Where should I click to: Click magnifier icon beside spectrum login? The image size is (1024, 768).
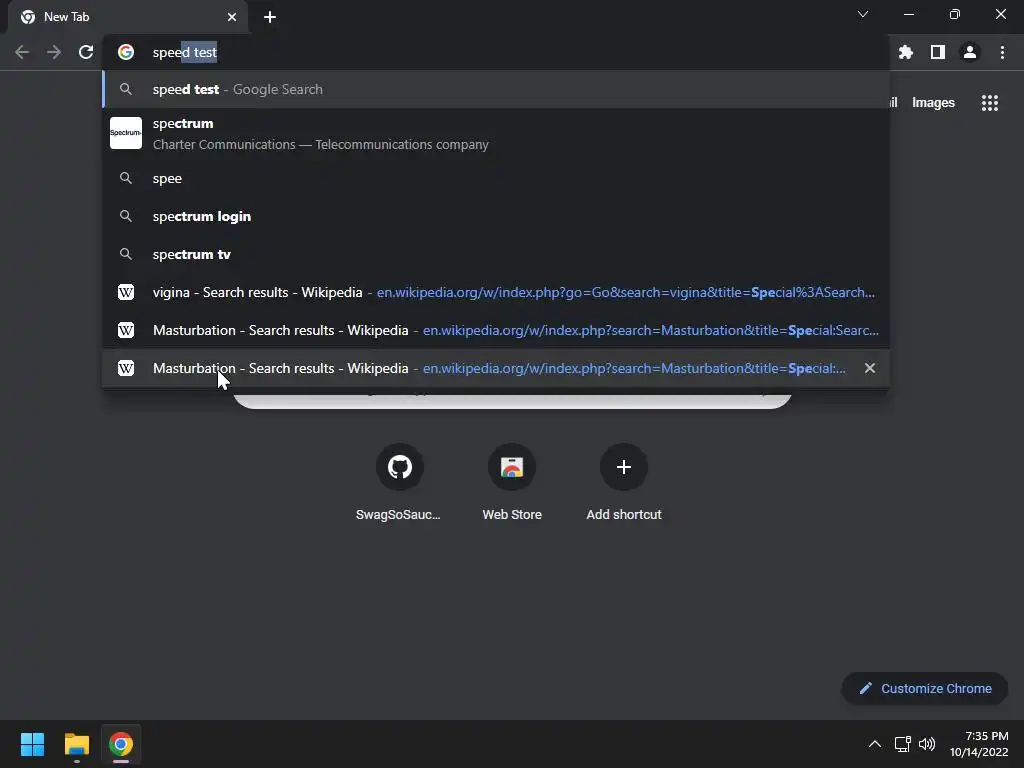click(x=126, y=216)
